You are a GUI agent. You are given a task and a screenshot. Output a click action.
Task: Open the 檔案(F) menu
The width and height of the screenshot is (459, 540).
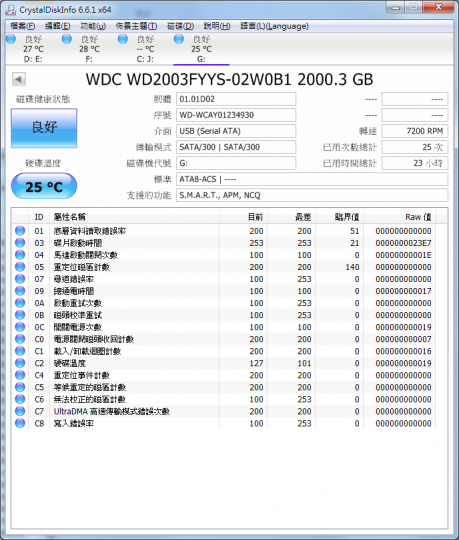[x=22, y=26]
